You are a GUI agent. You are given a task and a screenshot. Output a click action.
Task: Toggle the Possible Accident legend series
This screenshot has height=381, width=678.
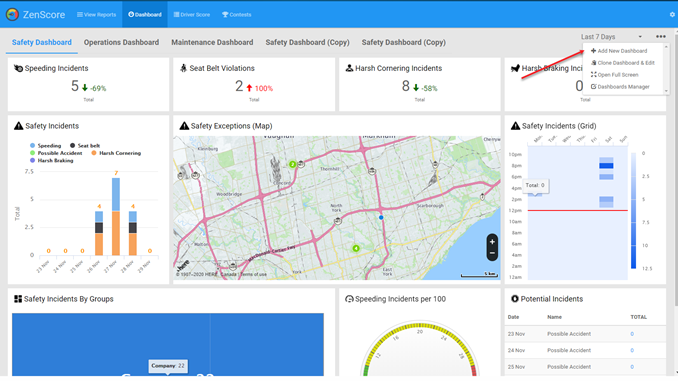56,153
